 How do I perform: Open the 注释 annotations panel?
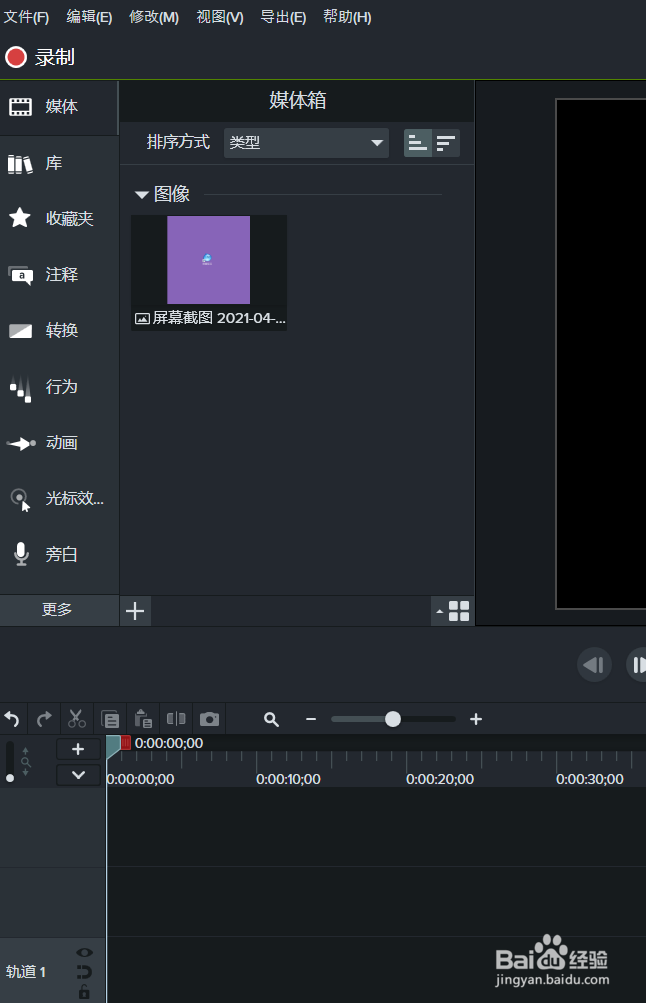(x=59, y=275)
